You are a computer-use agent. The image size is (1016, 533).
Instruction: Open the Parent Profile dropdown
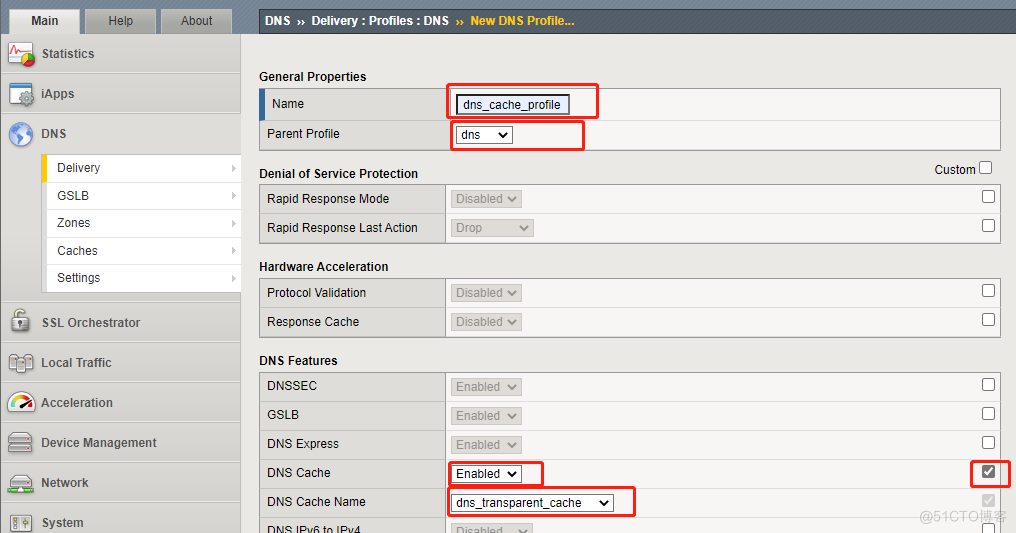click(x=484, y=134)
